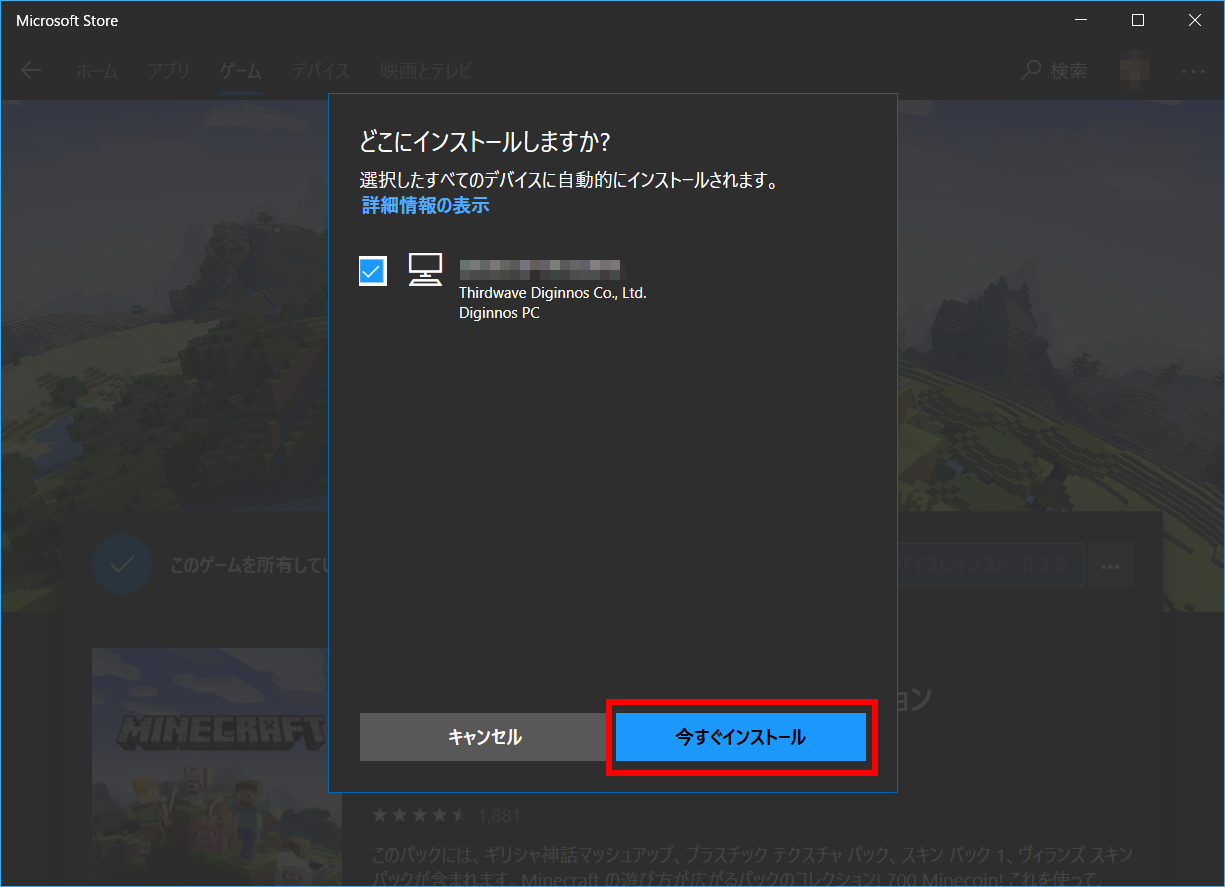Click the computer device icon
Screen dimensions: 1225x887
[x=425, y=270]
